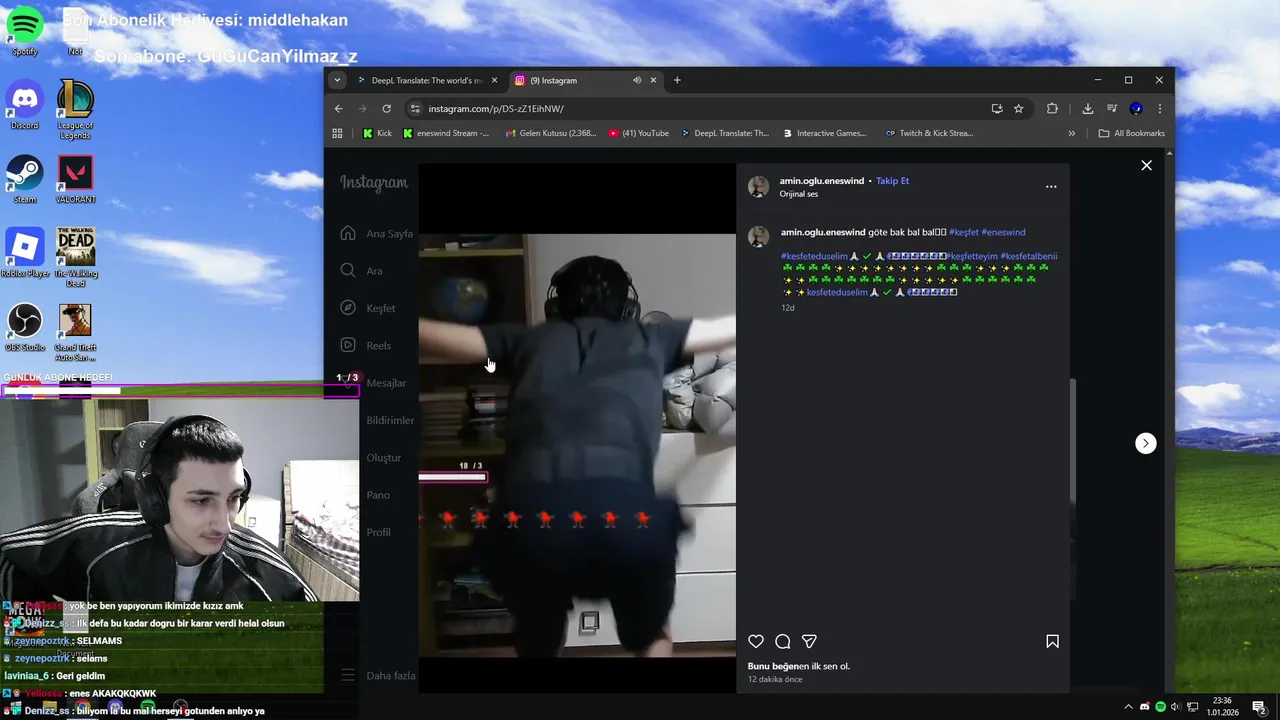Open Chrome media controls icon
1280x720 pixels.
coord(1111,108)
